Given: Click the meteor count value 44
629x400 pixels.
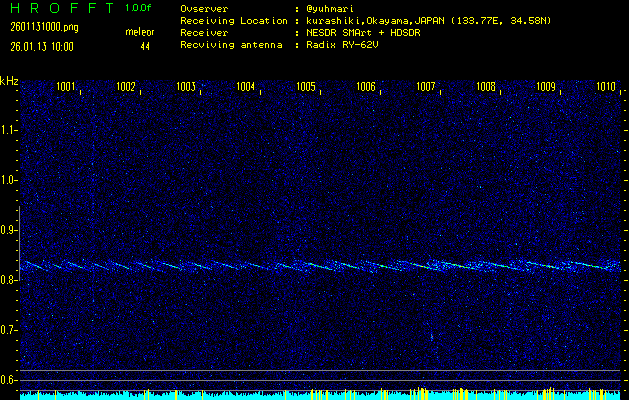Looking at the screenshot, I should coord(145,46).
